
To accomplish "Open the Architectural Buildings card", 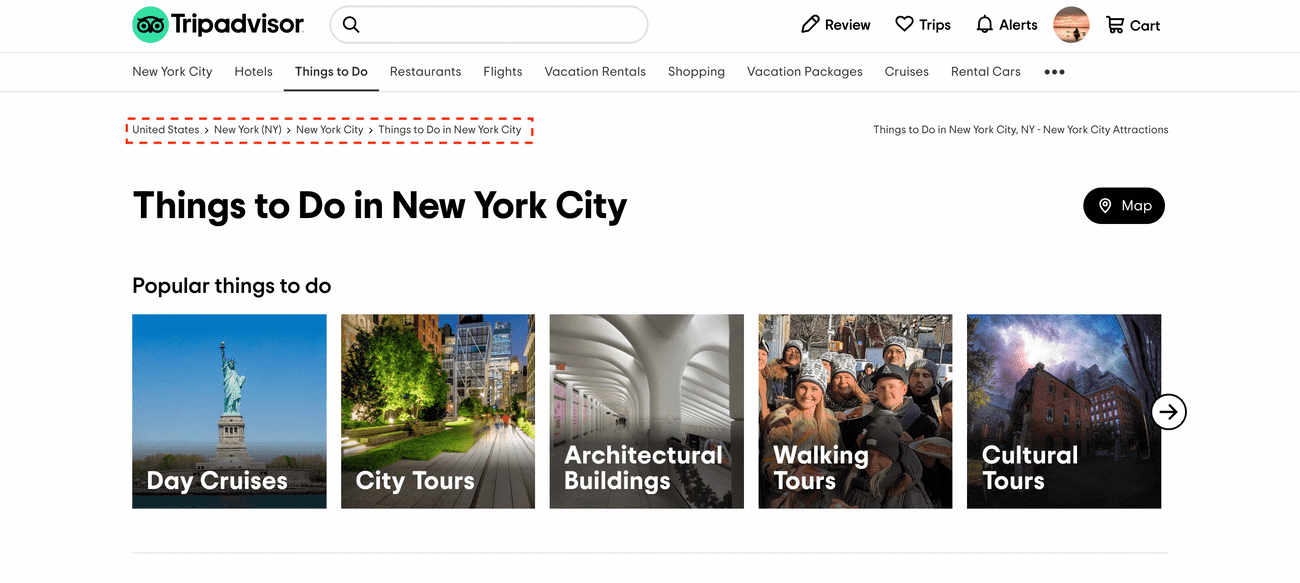I will [647, 412].
